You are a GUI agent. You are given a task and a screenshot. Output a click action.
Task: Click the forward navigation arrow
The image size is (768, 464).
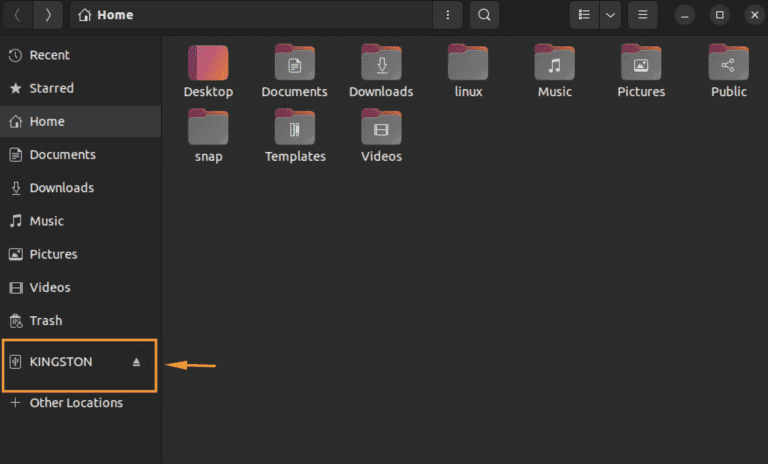(x=48, y=15)
